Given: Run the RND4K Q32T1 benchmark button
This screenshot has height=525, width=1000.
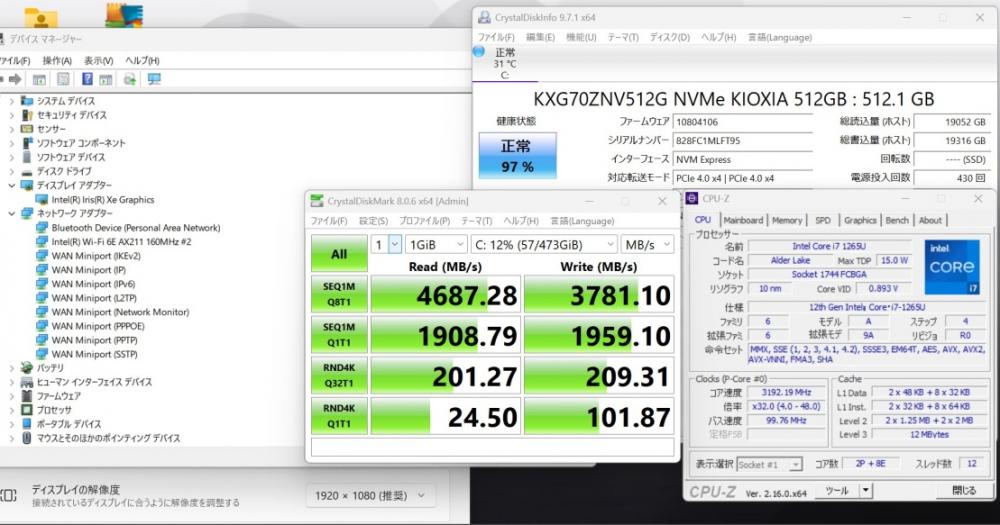Looking at the screenshot, I should 339,376.
